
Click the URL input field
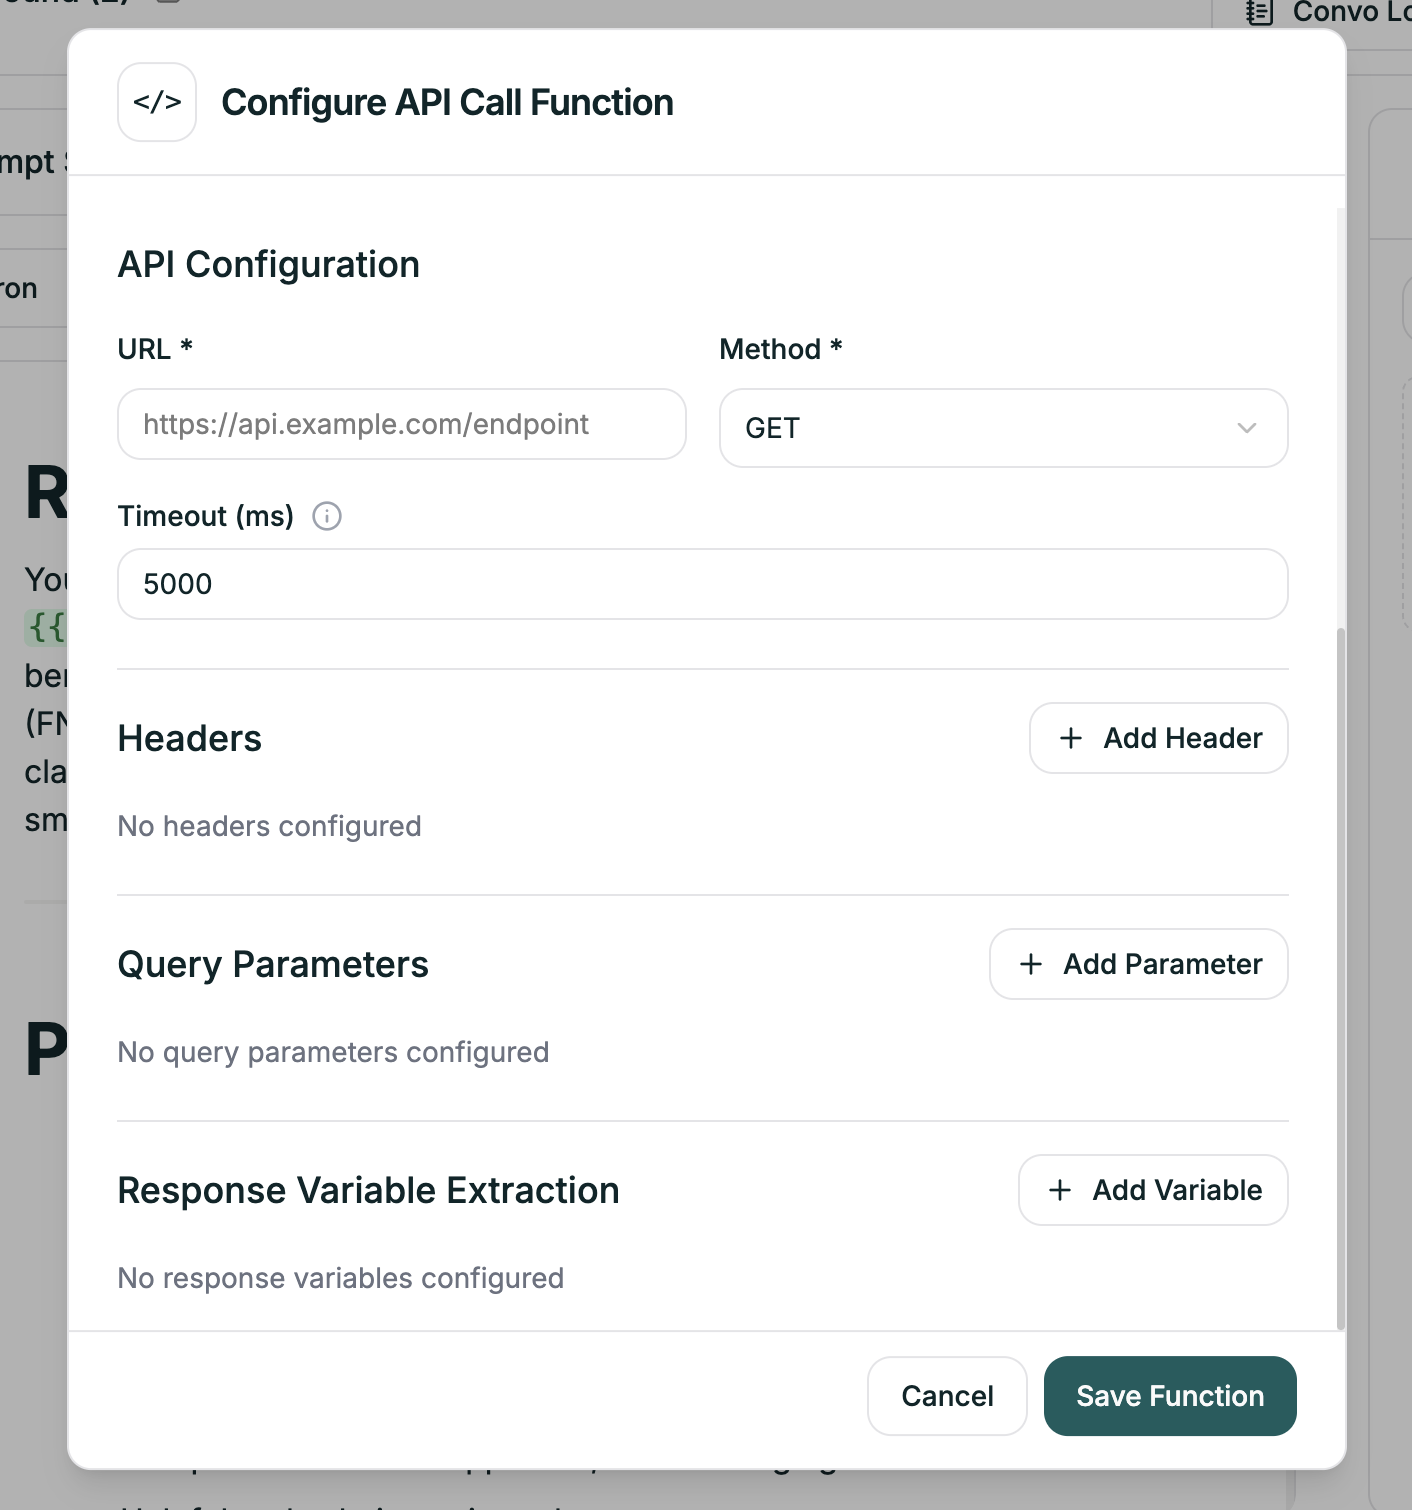point(401,424)
